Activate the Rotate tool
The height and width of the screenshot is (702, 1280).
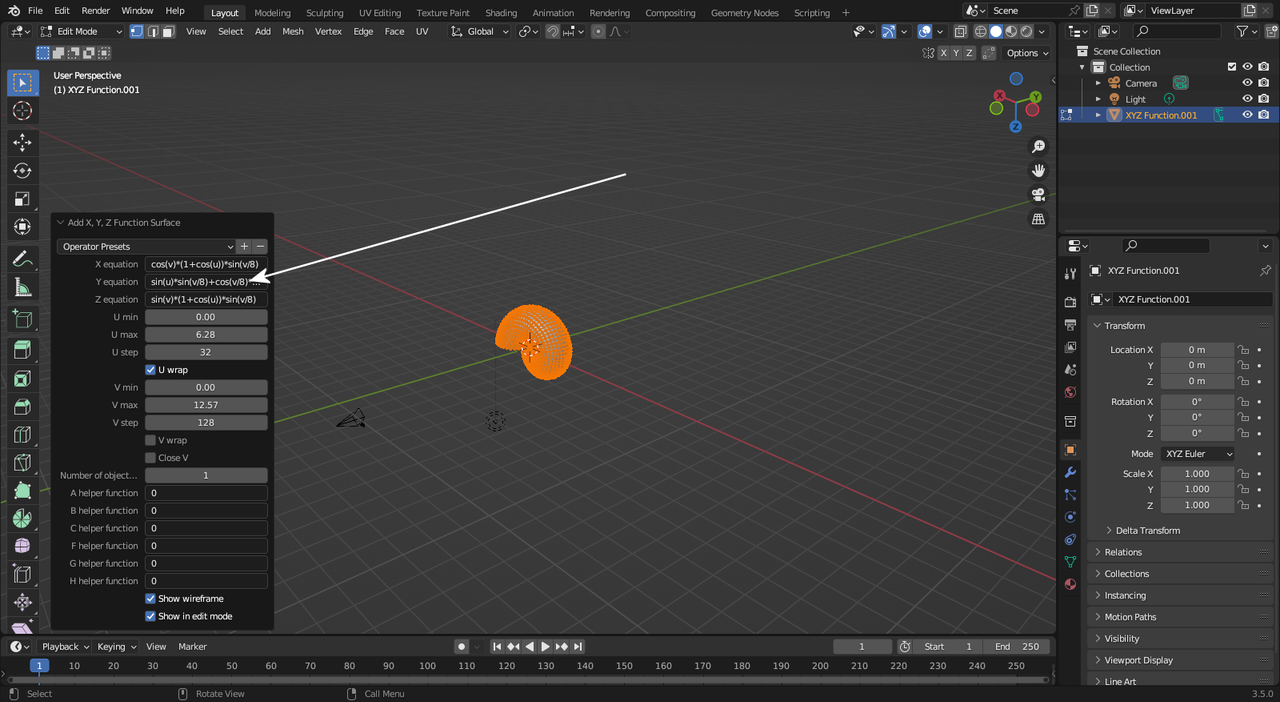(x=22, y=171)
